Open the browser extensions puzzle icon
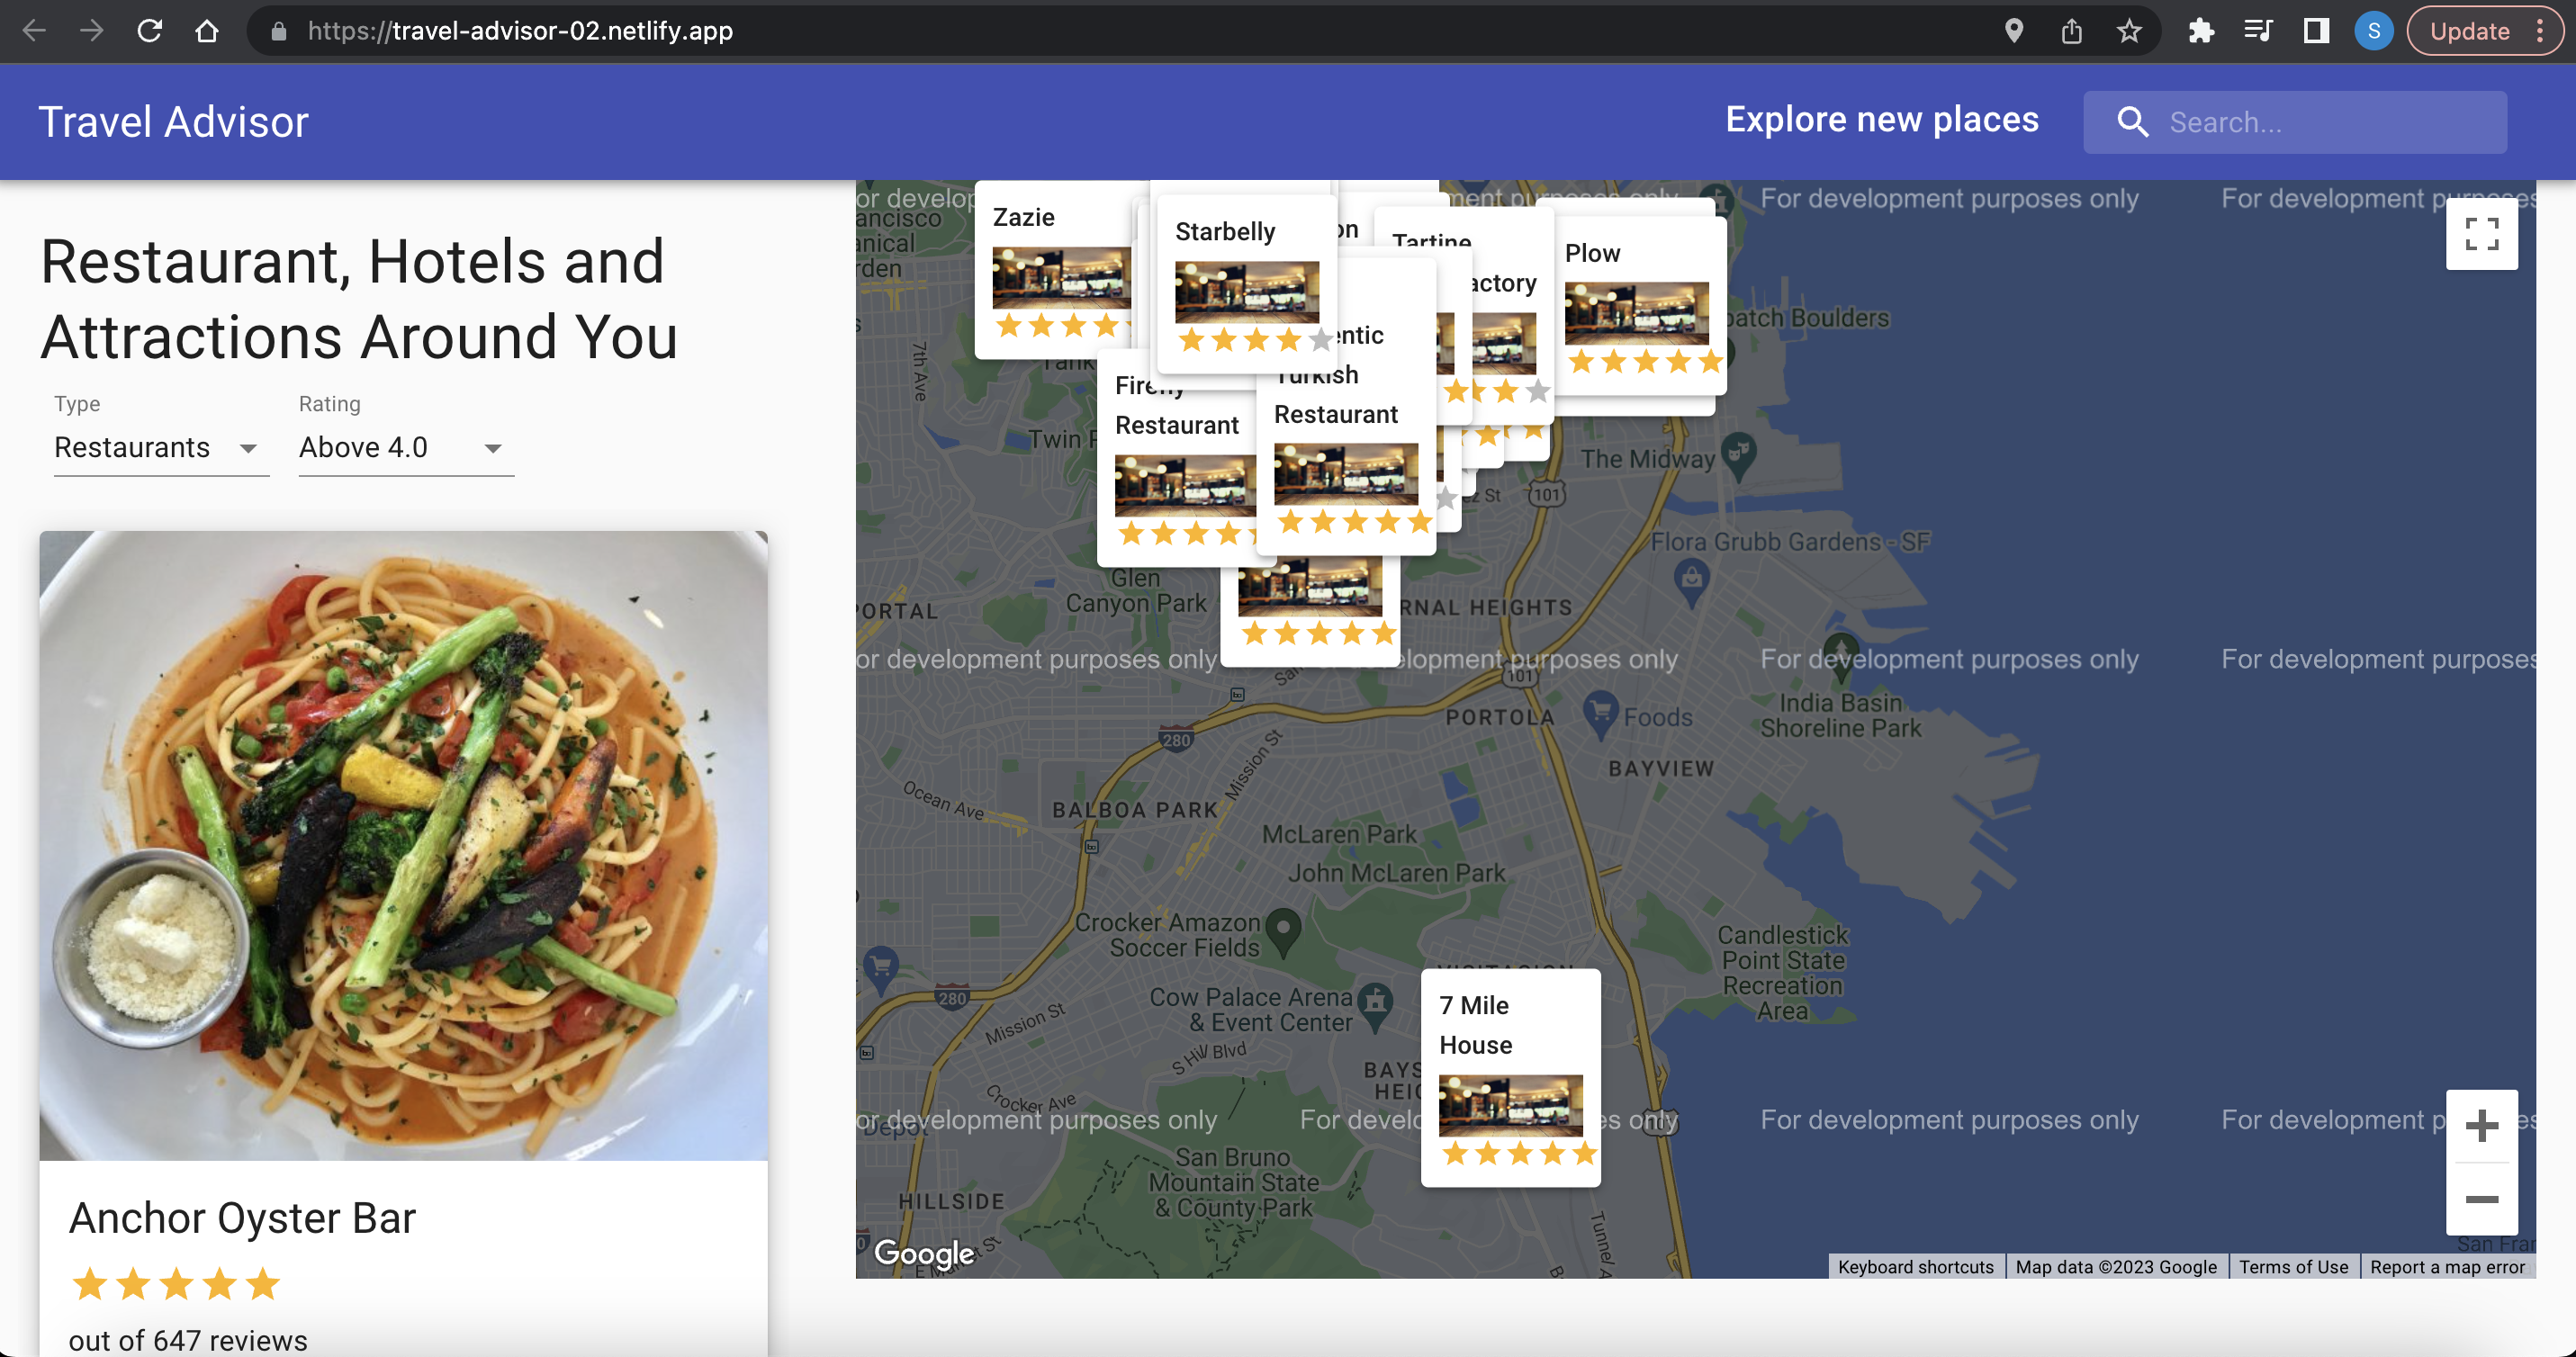The image size is (2576, 1357). [2200, 31]
